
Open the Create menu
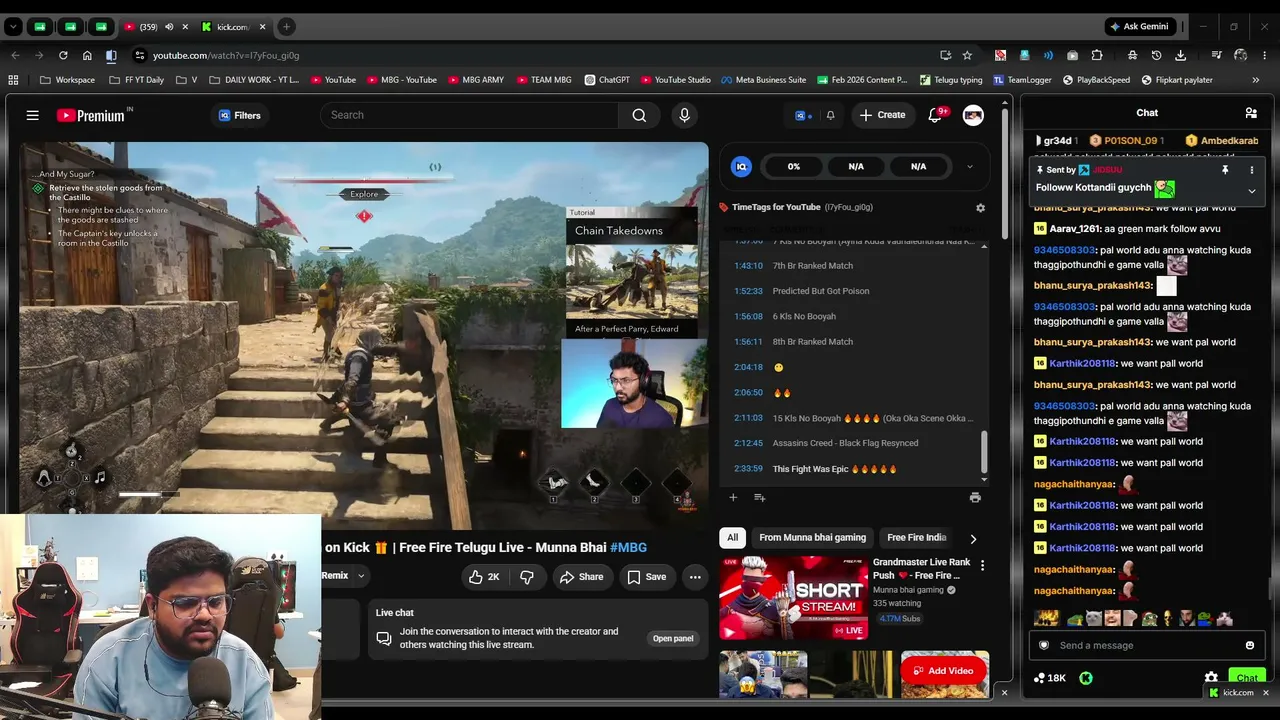click(x=882, y=115)
